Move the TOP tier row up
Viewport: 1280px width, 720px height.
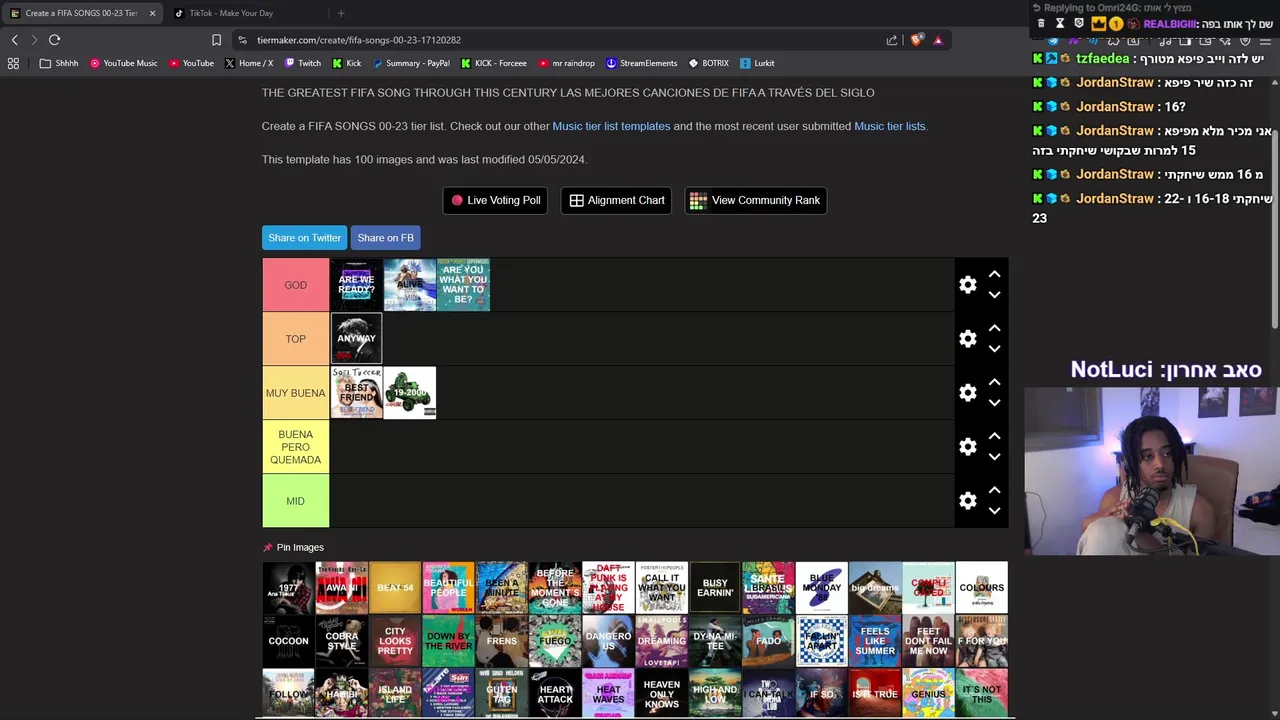pos(994,328)
